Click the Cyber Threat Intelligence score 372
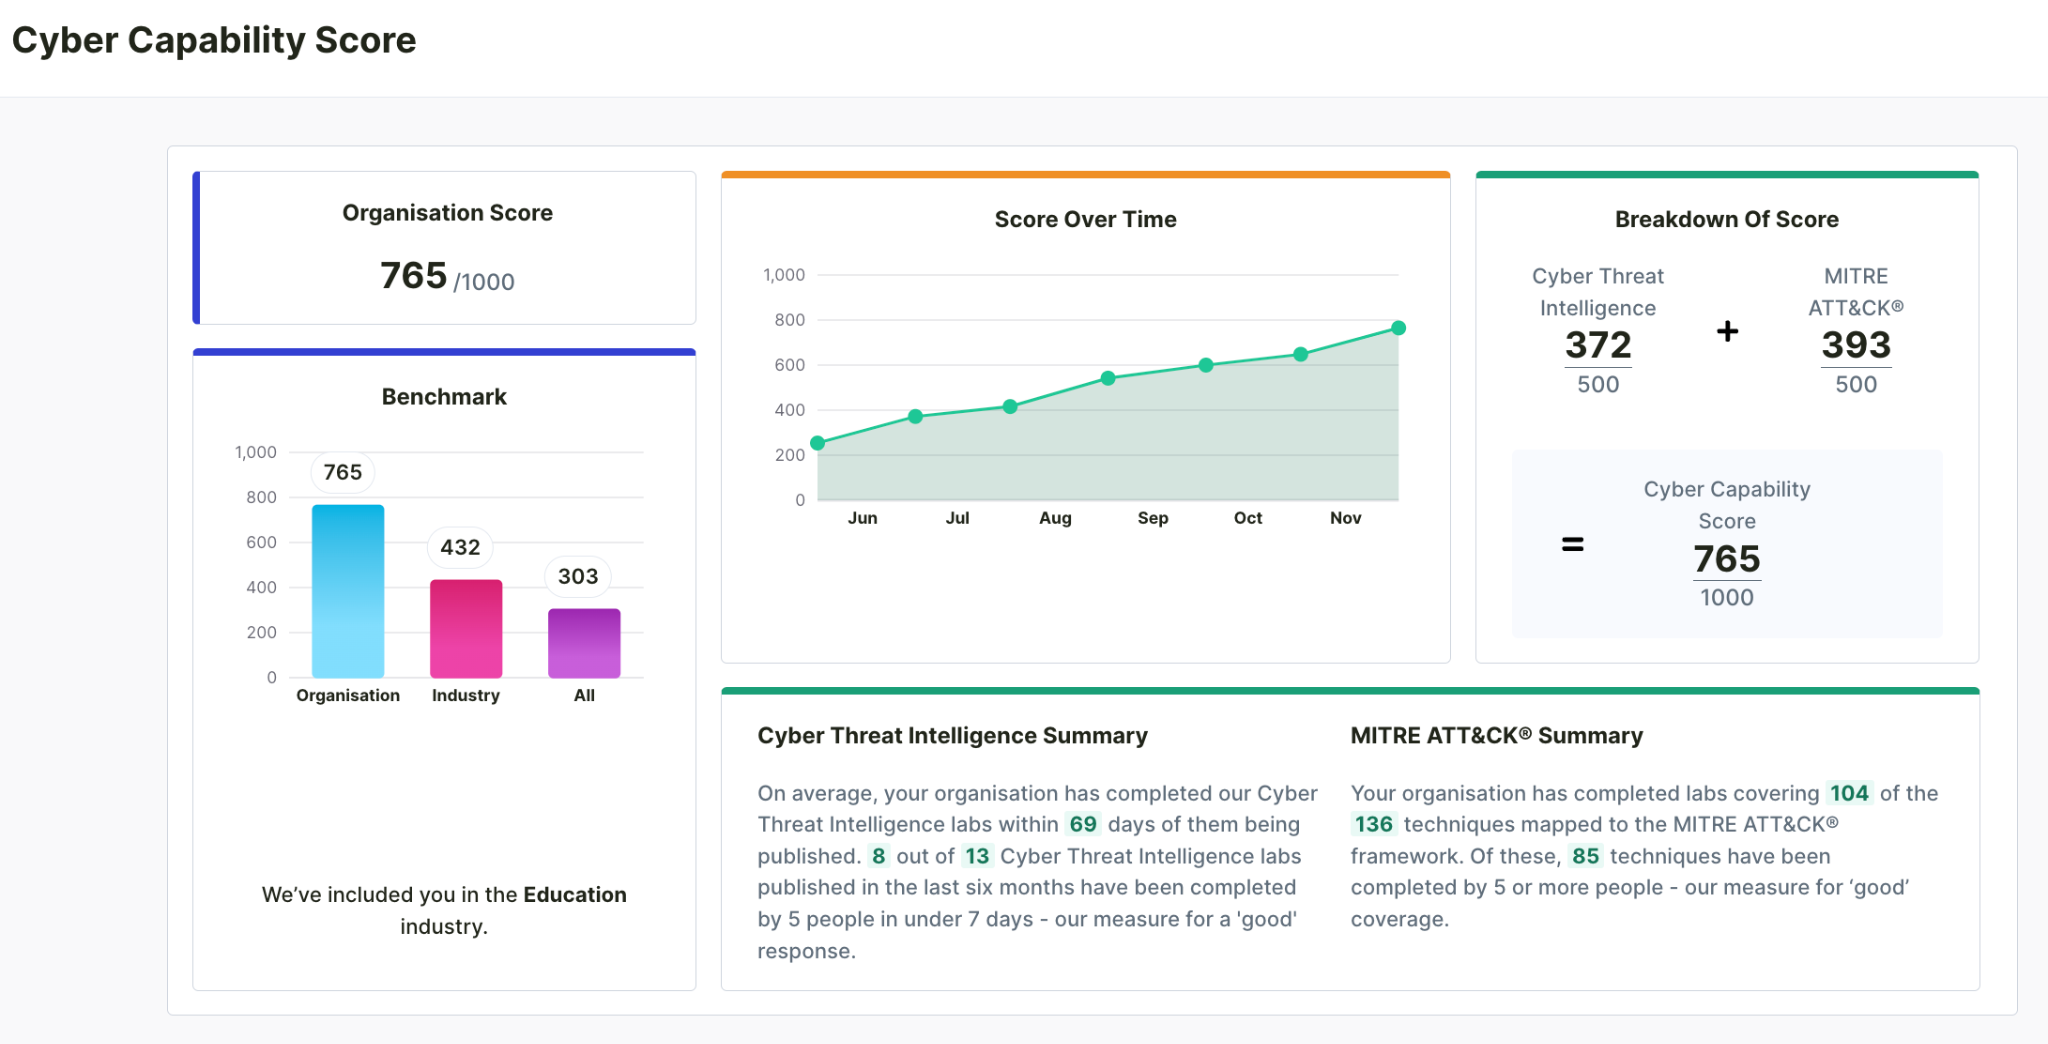Image resolution: width=2048 pixels, height=1044 pixels. [1597, 345]
